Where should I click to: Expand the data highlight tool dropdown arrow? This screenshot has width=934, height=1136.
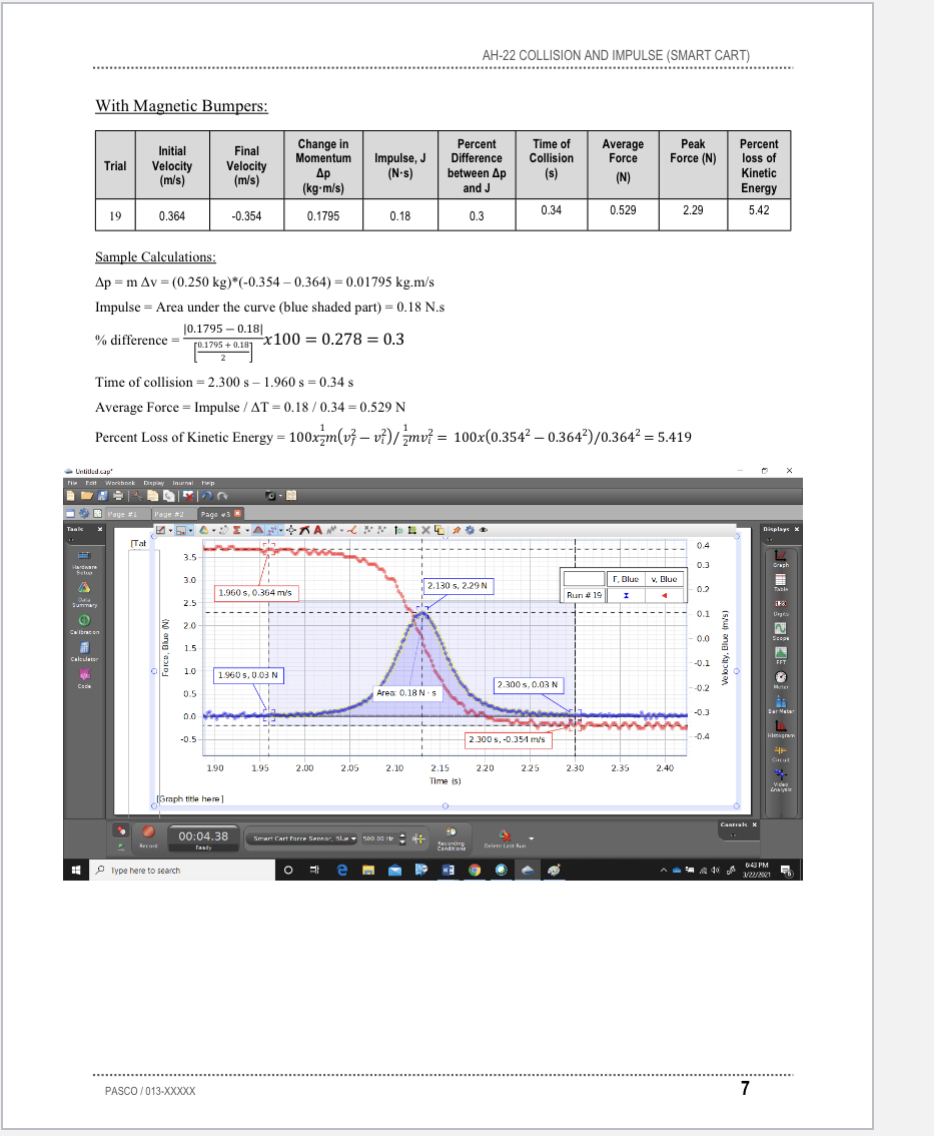(191, 531)
